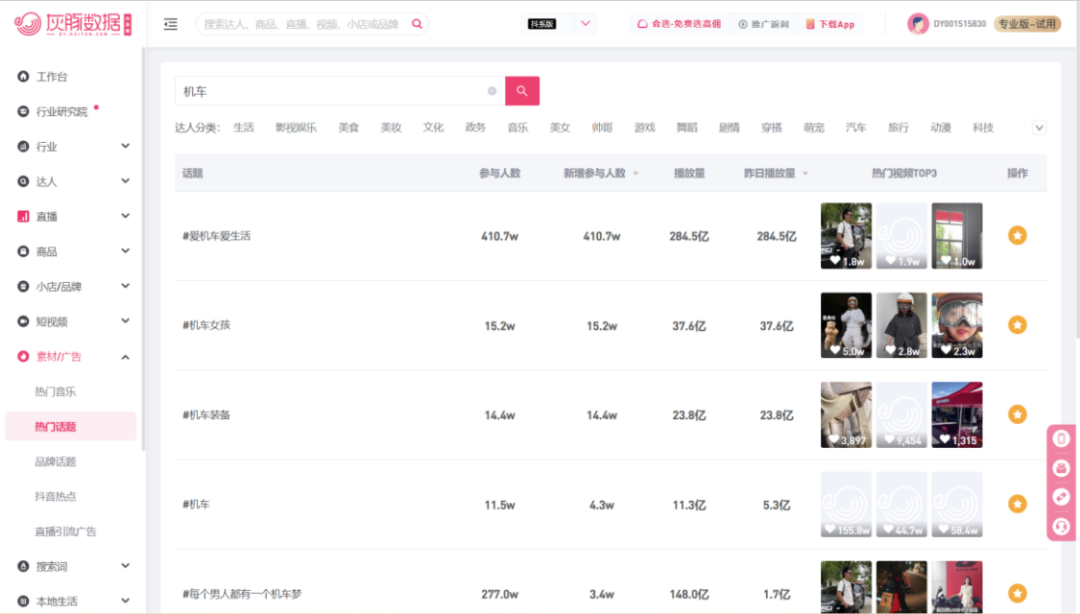The width and height of the screenshot is (1080, 614).
Task: Open the 155.8w likes video of #机车
Action: click(846, 504)
